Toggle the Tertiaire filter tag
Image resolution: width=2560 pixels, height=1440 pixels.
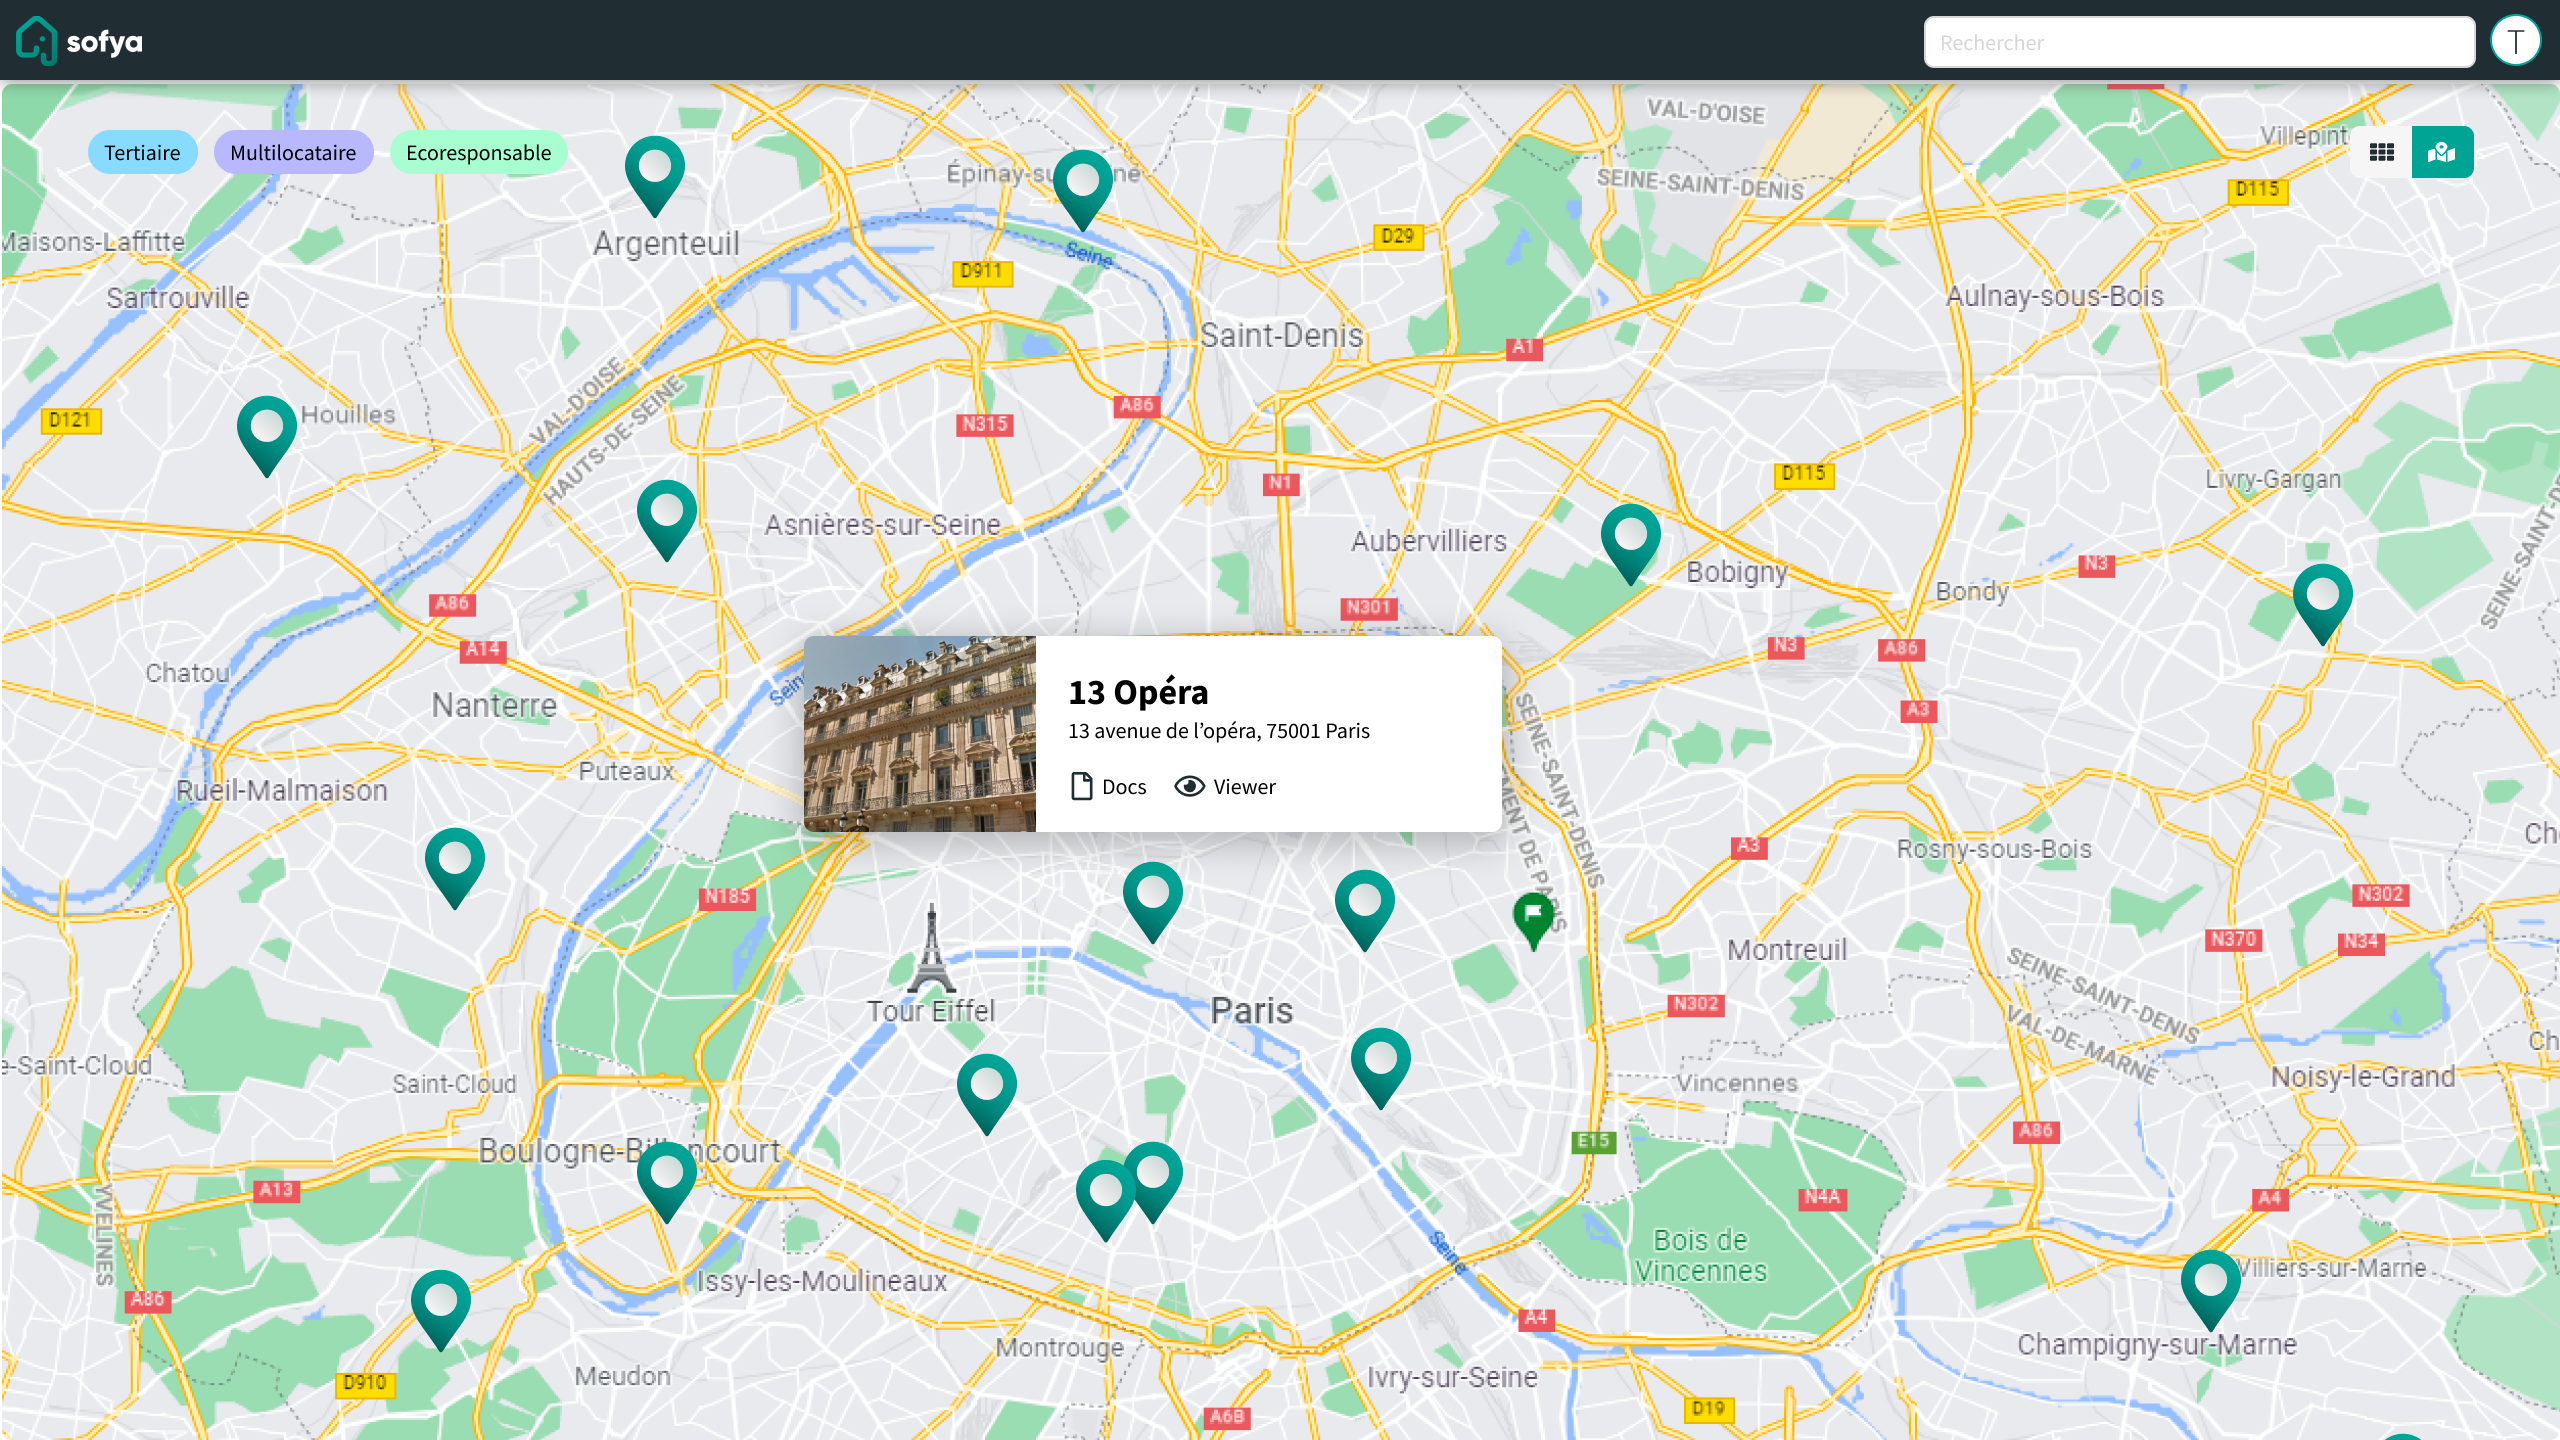coord(142,152)
